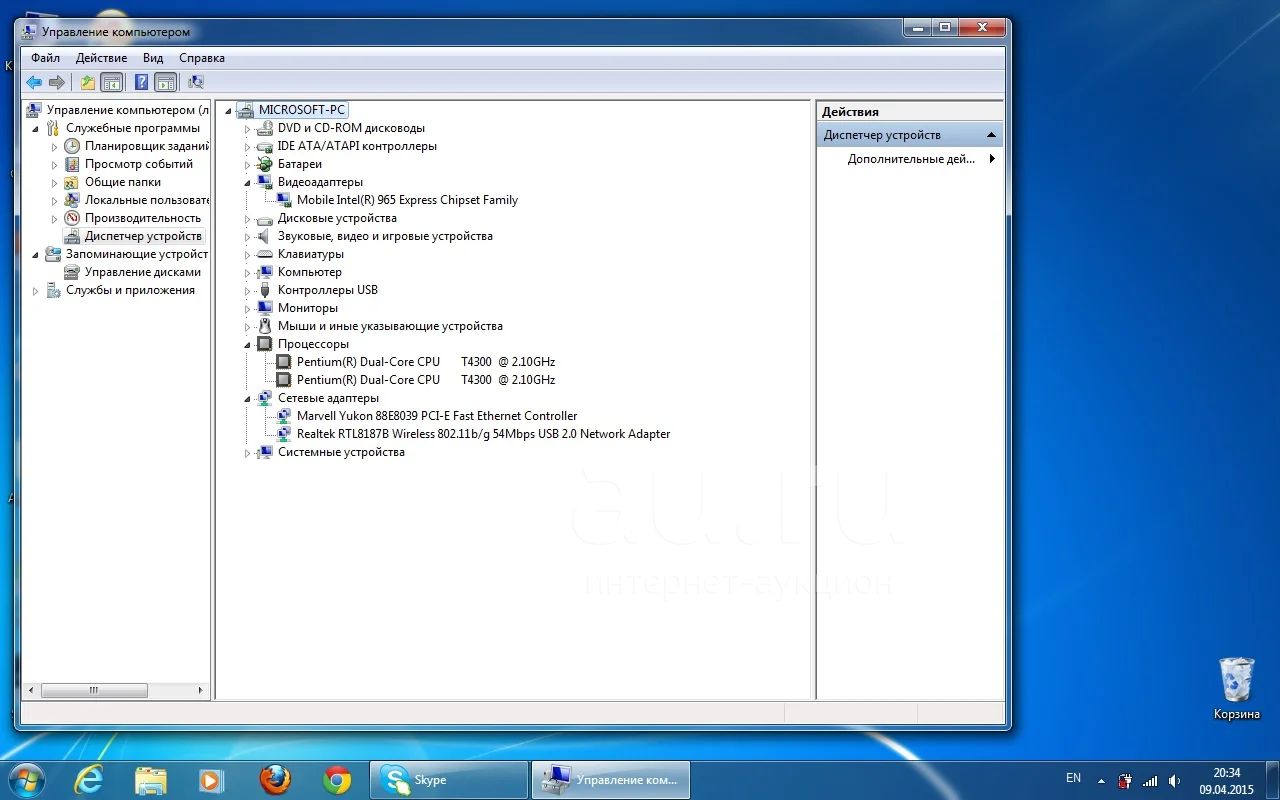Click the Контроллеры USB icon
Viewport: 1280px width, 800px height.
pos(264,290)
